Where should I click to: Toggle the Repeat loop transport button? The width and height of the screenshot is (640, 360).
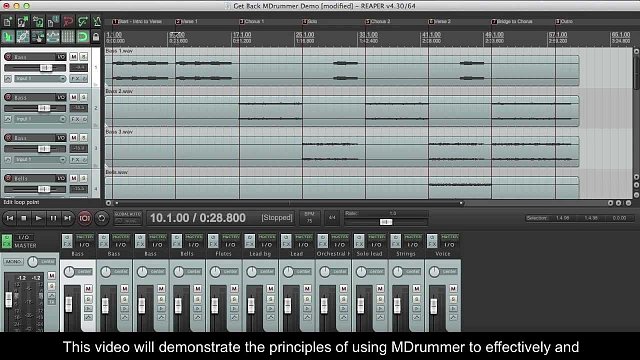click(101, 218)
